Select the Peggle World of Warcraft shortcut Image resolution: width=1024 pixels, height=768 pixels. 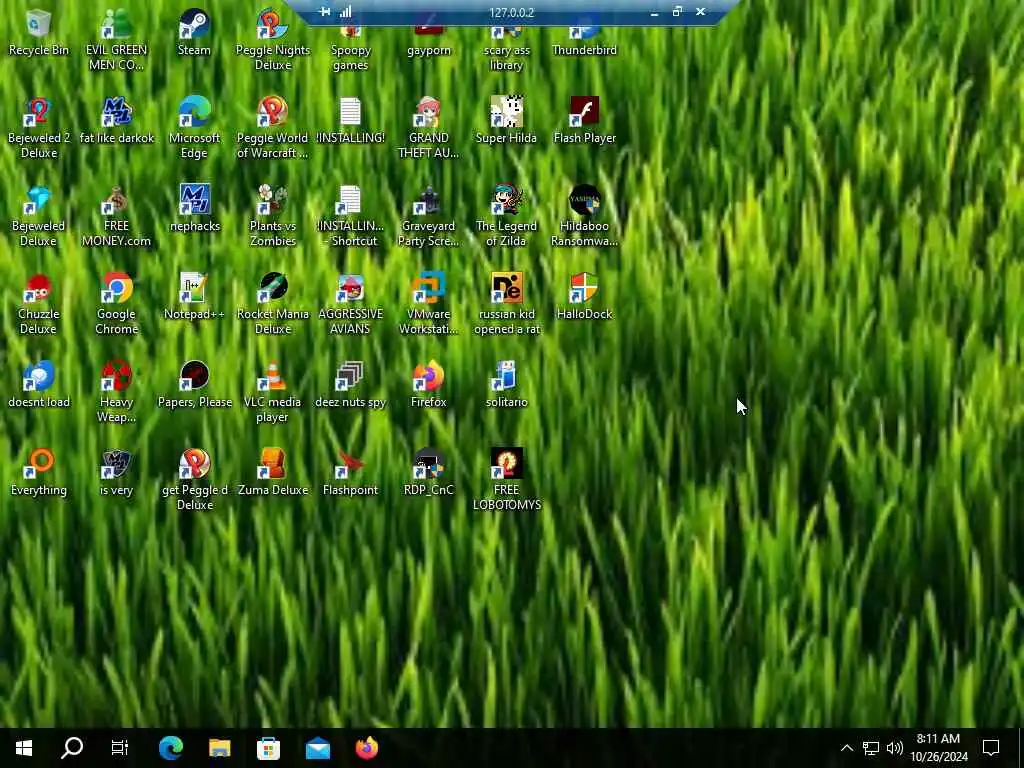272,127
